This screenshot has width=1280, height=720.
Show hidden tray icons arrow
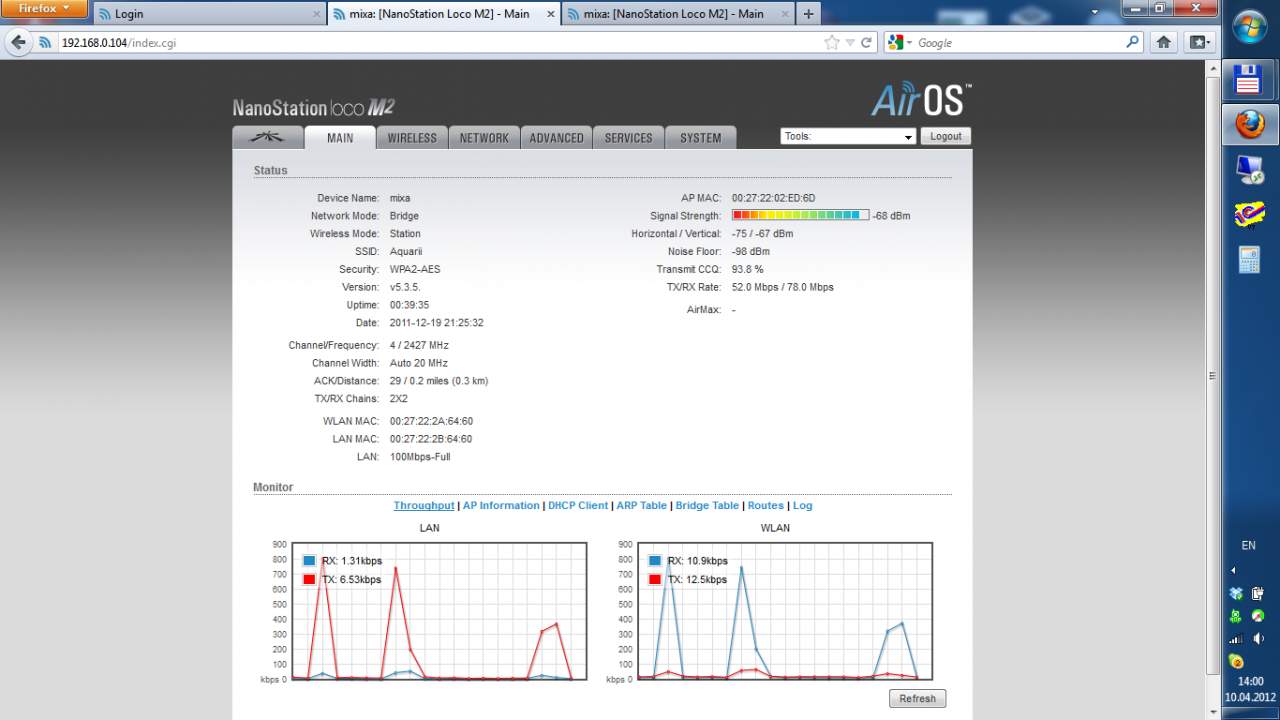[x=1233, y=570]
